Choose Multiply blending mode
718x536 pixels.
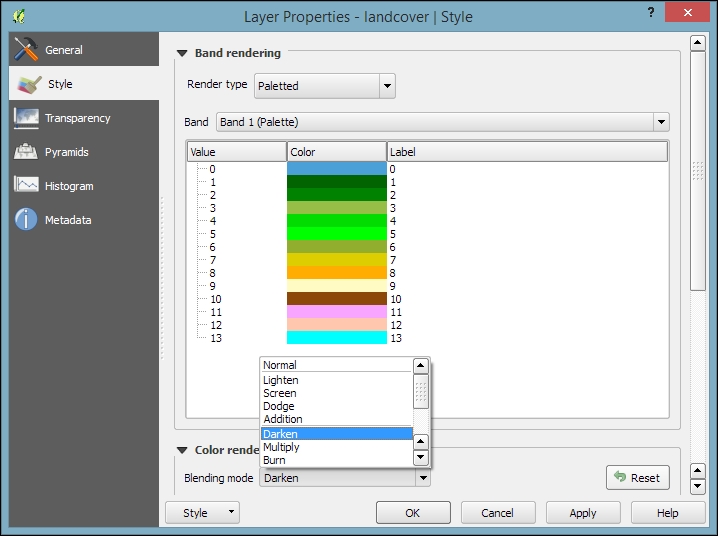[337, 447]
